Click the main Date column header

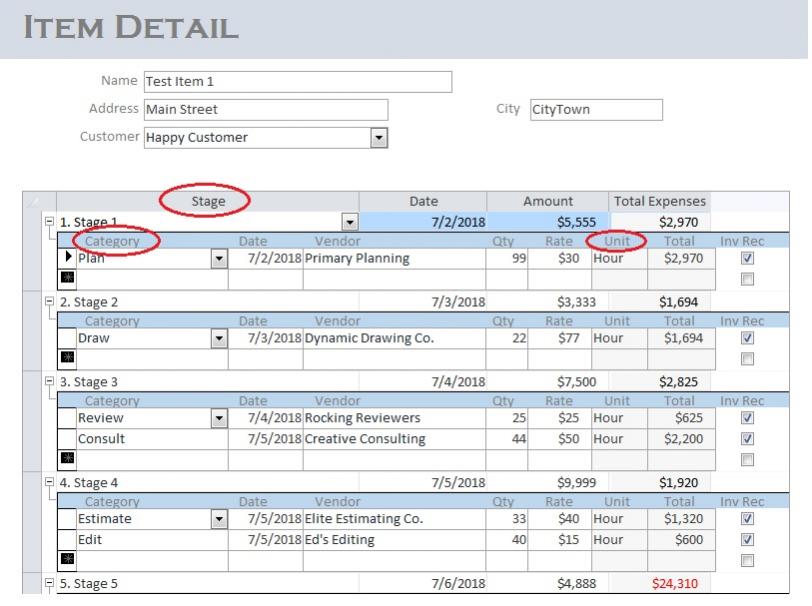pyautogui.click(x=423, y=201)
